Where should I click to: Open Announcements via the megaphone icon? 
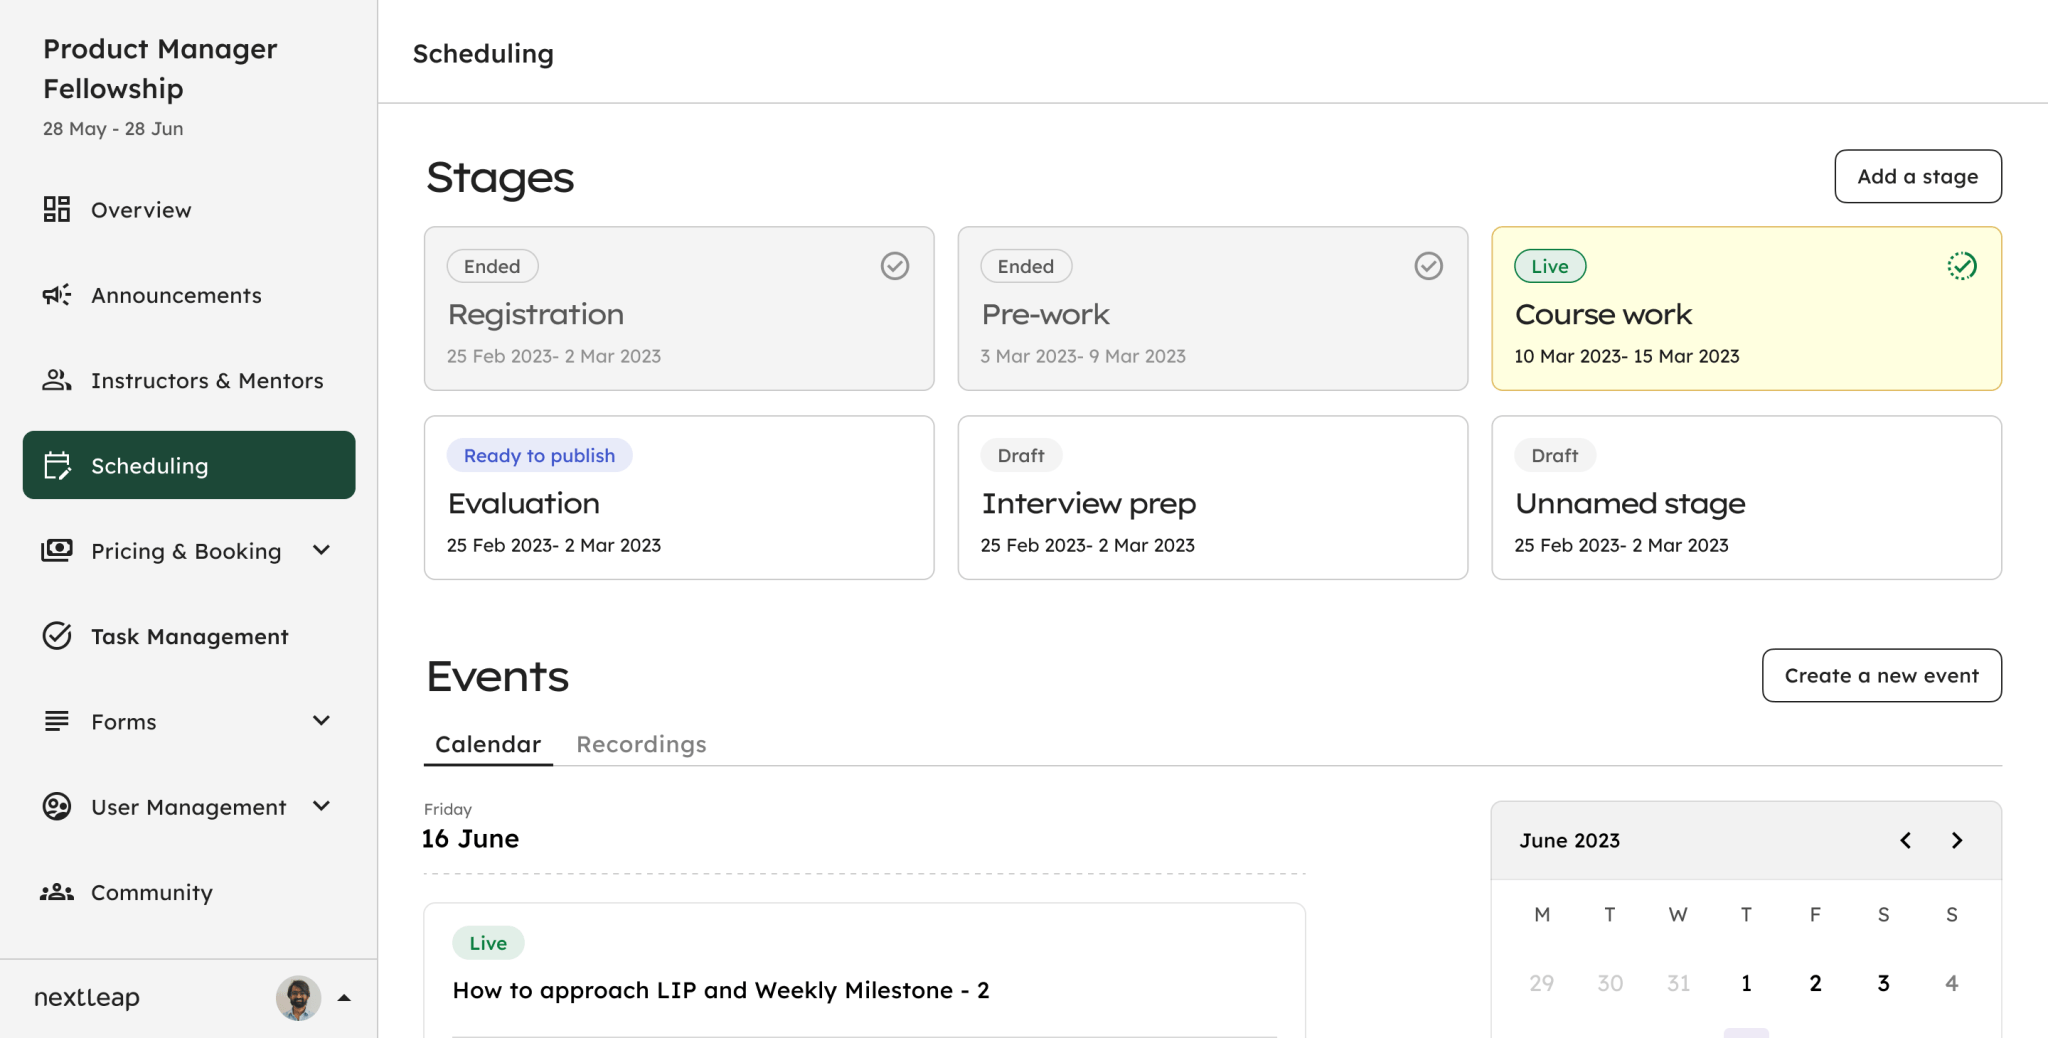(x=57, y=294)
